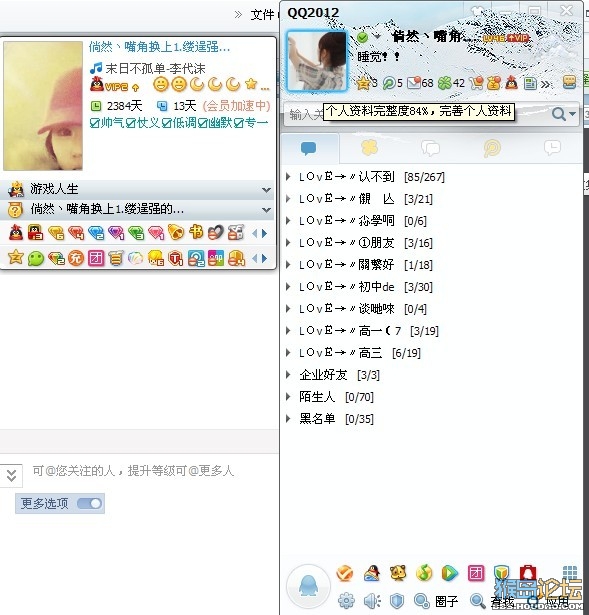Launch the QQ Live play icon

pos(450,573)
